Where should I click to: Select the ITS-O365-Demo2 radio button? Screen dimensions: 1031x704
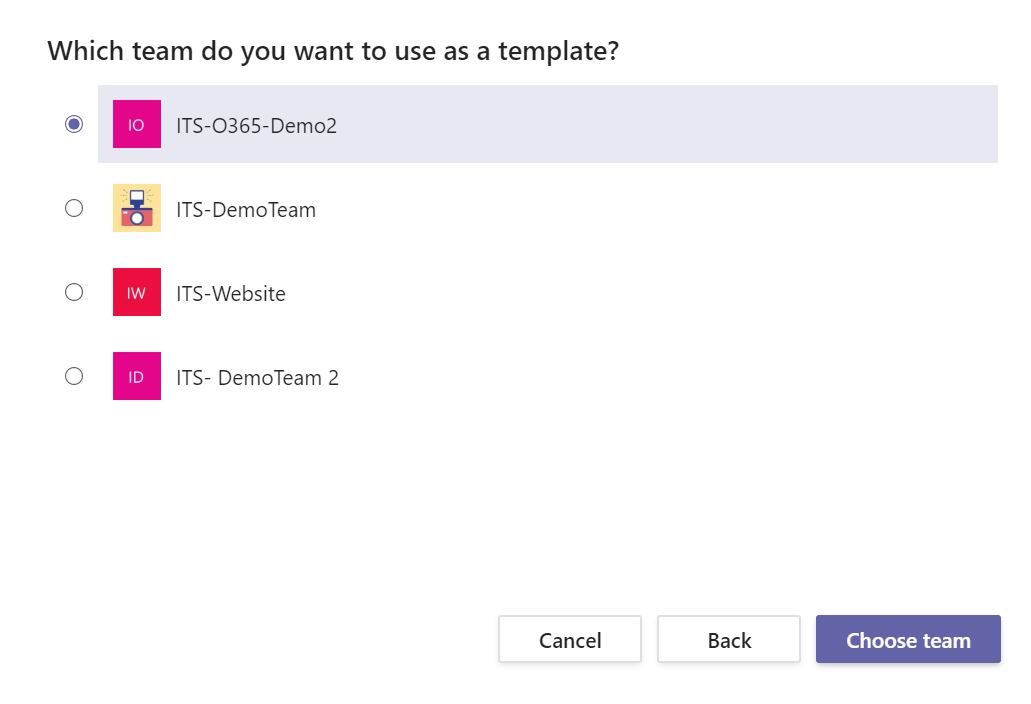[x=74, y=125]
